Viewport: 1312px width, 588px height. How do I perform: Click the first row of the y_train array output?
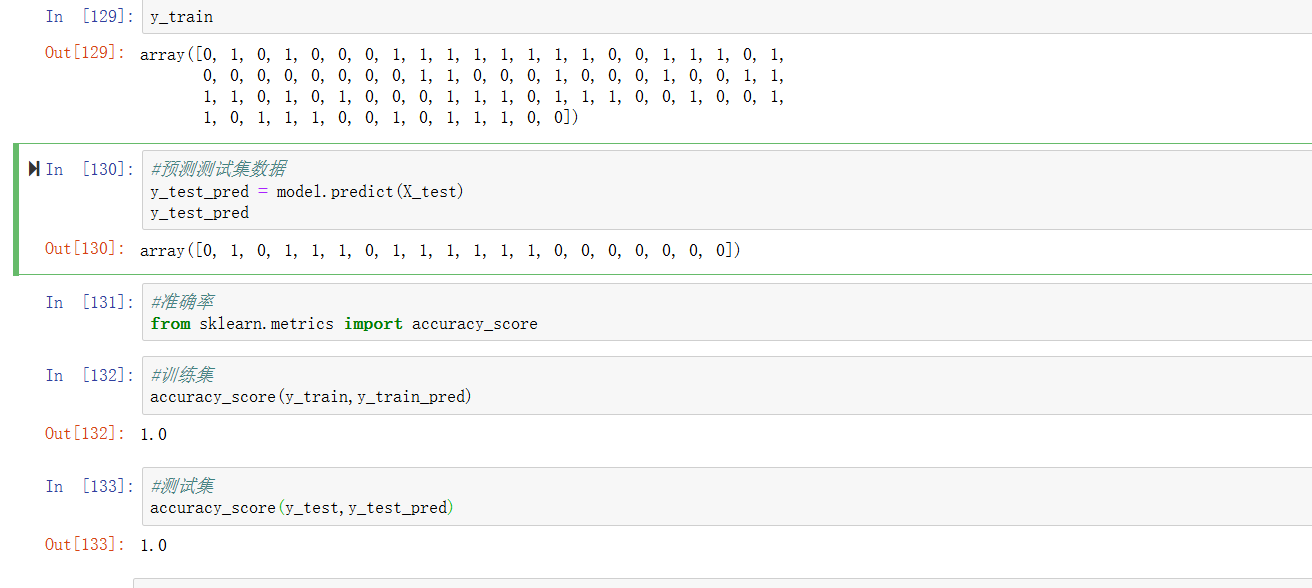point(463,55)
